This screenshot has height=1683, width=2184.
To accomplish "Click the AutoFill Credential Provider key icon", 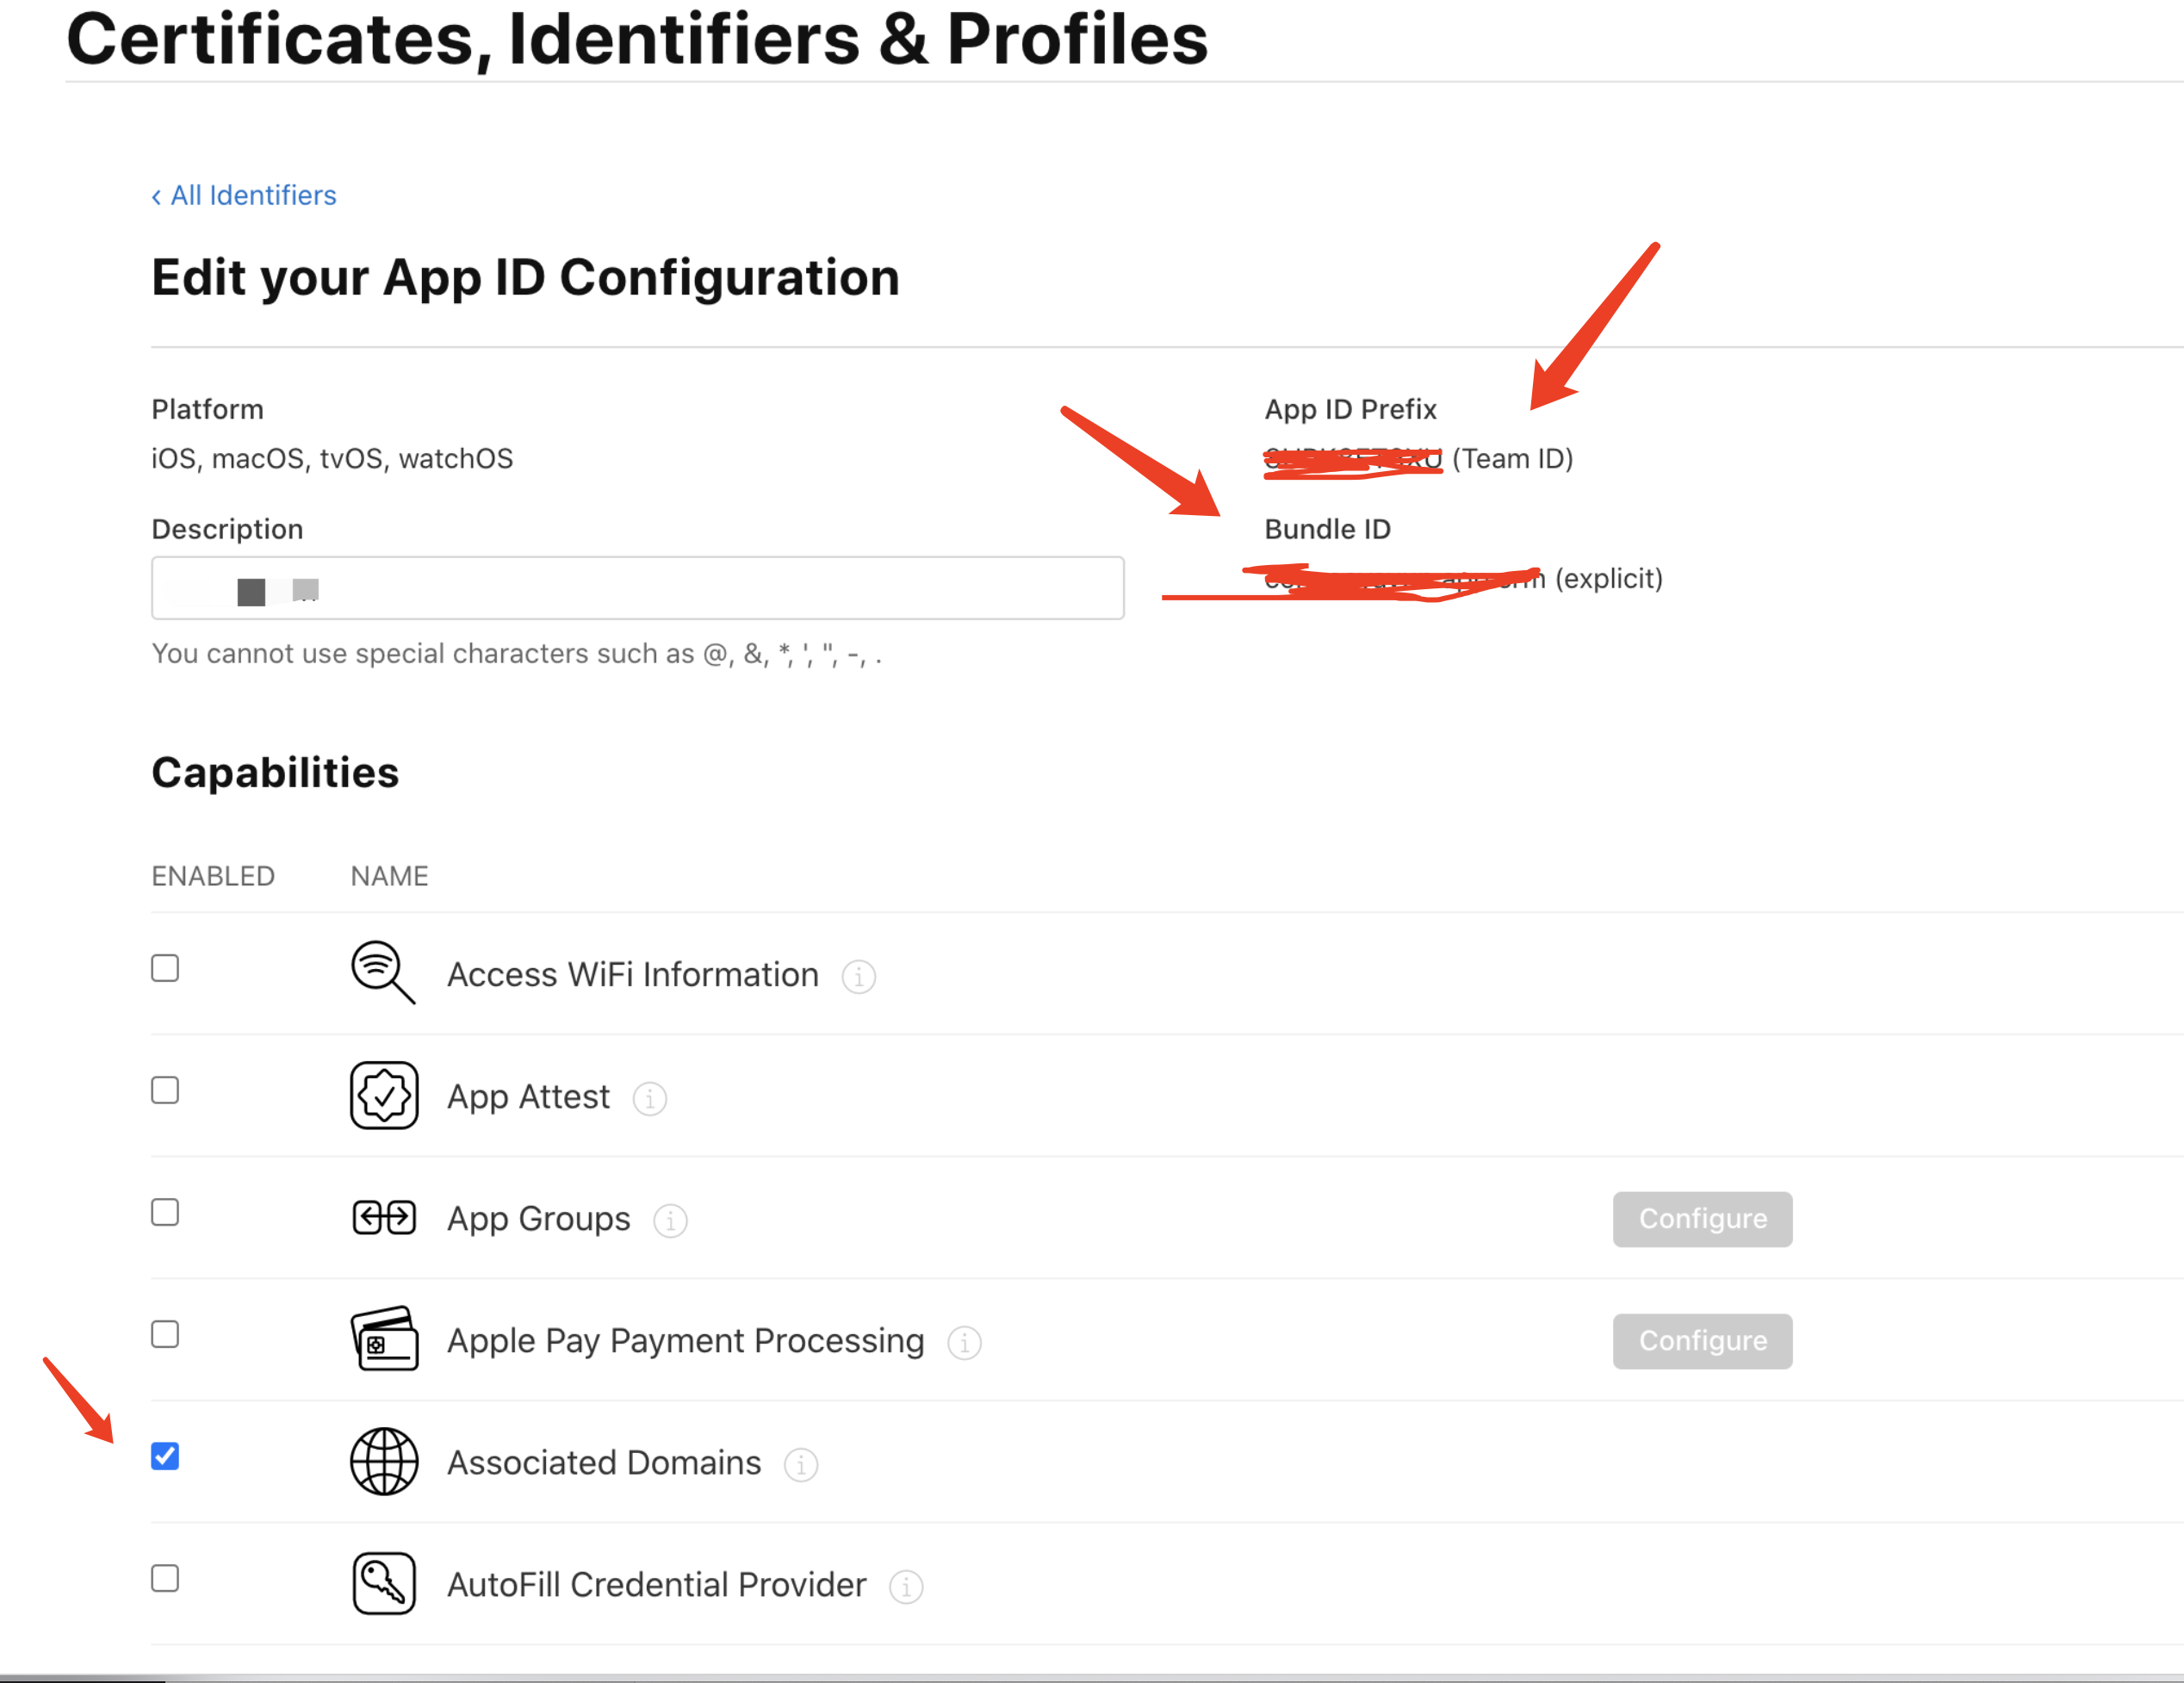I will (x=384, y=1584).
